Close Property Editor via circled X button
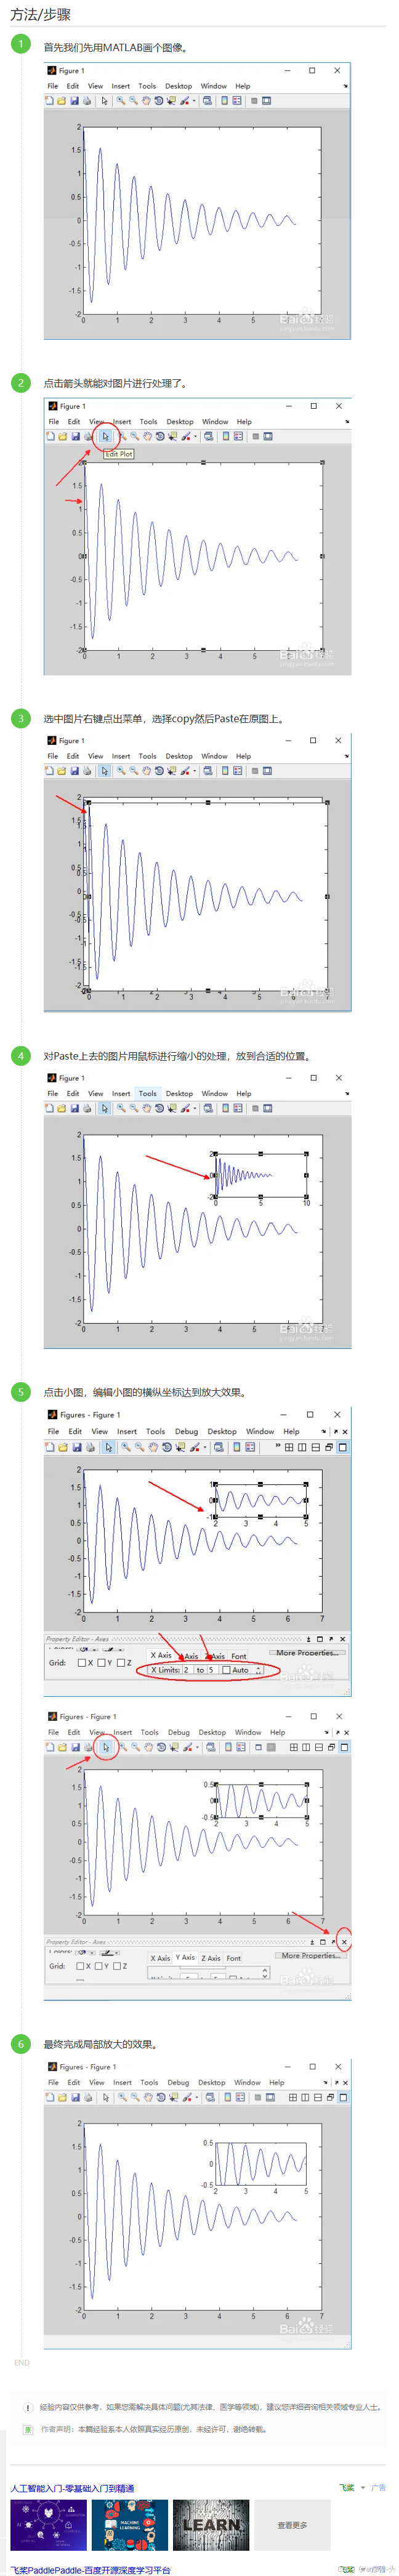The width and height of the screenshot is (399, 2576). pos(344,1942)
